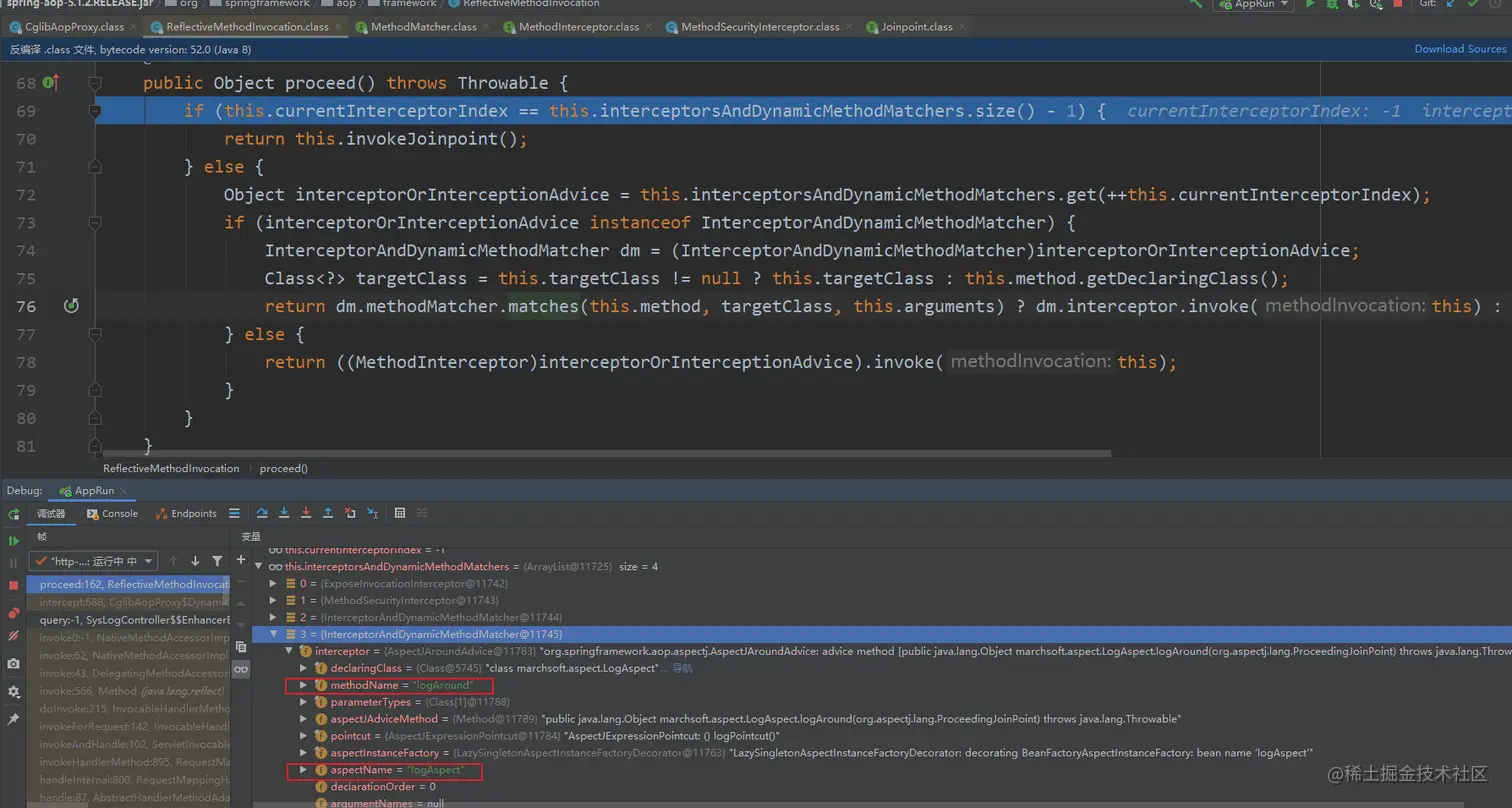Pin the debug tab
Viewport: 1512px width, 808px height.
pyautogui.click(x=14, y=719)
